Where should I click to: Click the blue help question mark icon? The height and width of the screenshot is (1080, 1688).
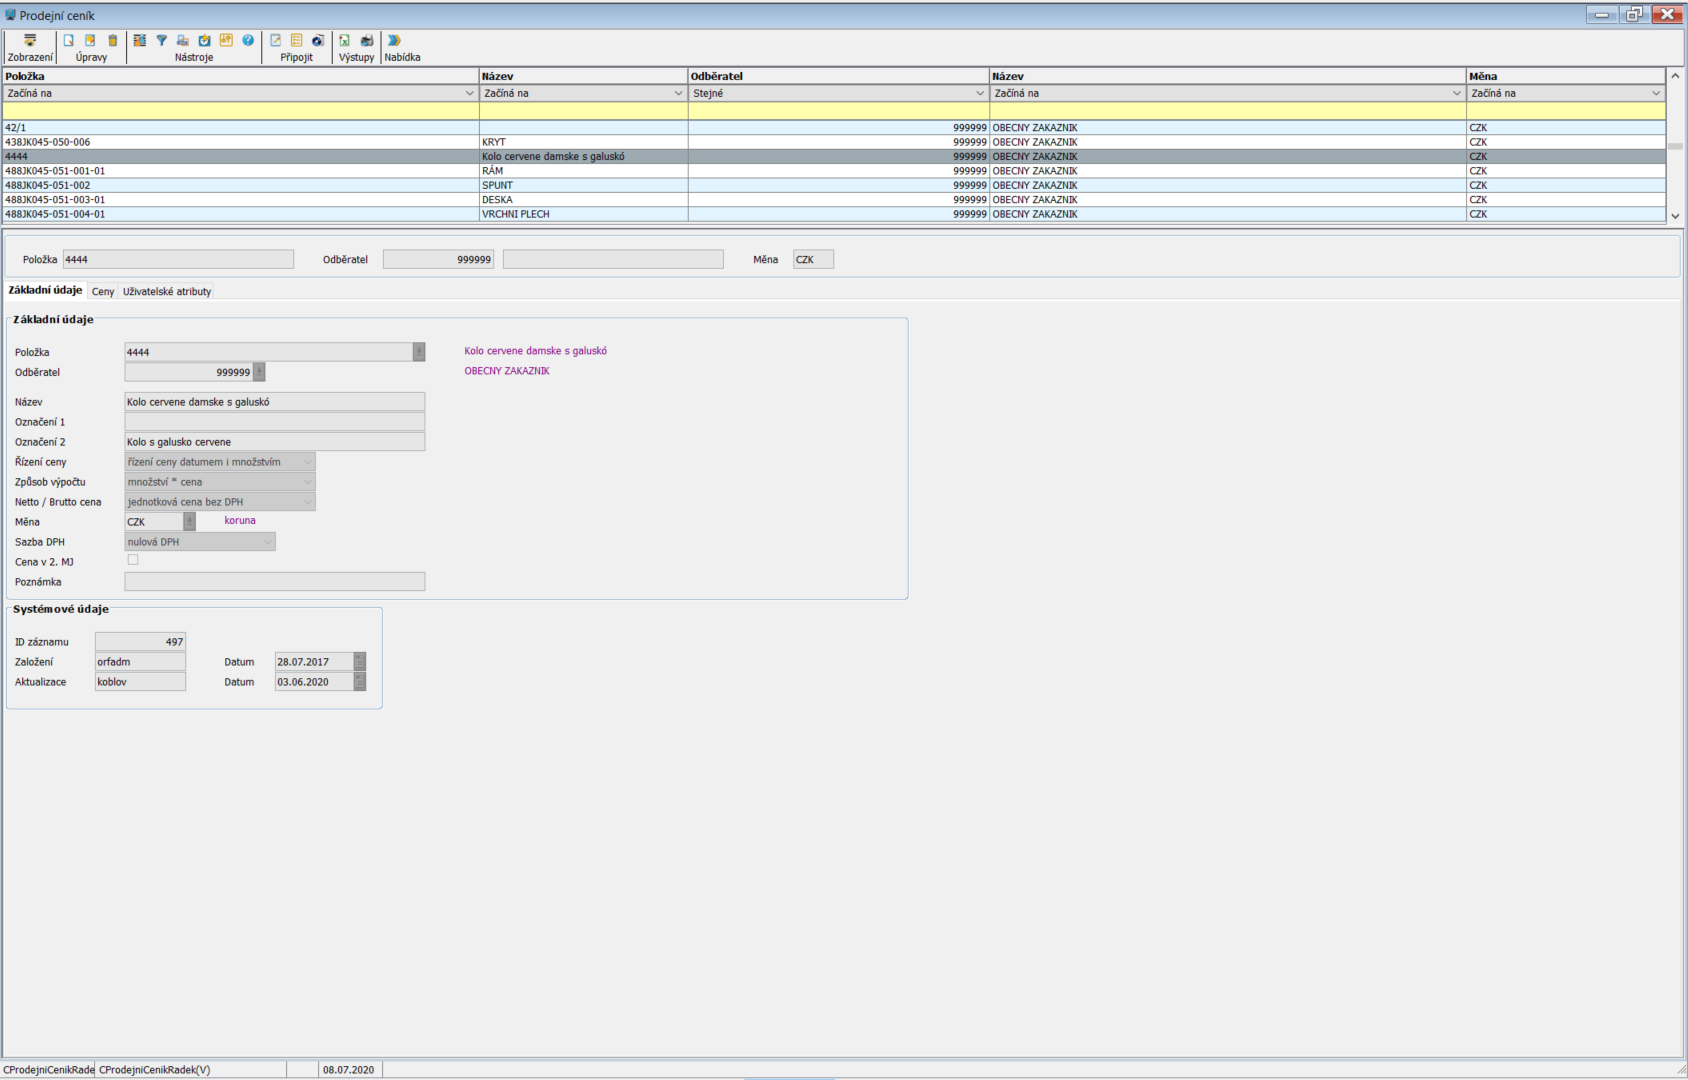248,41
